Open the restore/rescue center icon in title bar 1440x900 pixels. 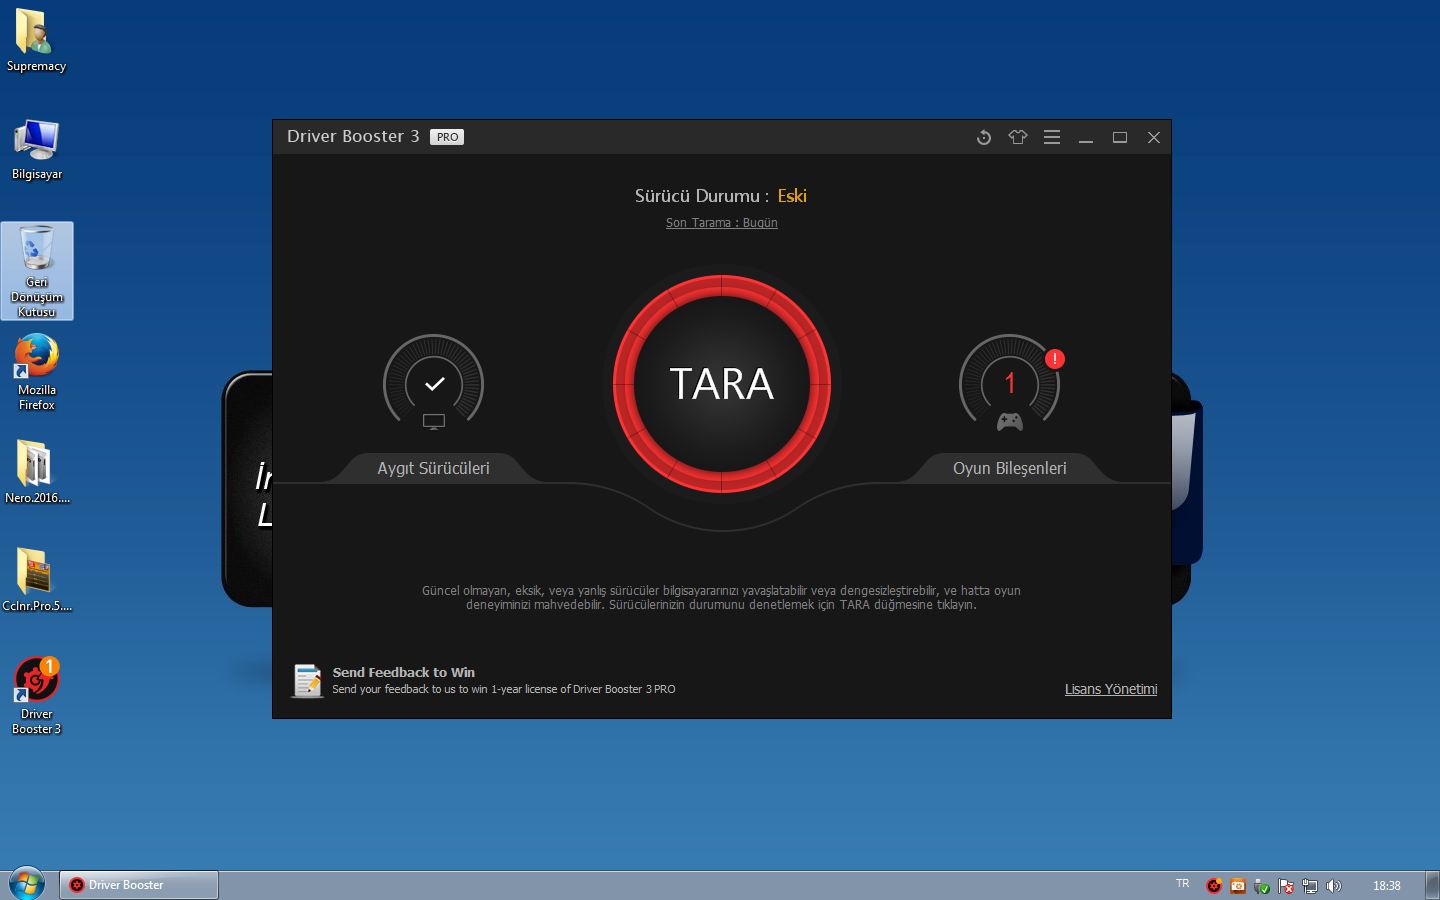click(984, 137)
